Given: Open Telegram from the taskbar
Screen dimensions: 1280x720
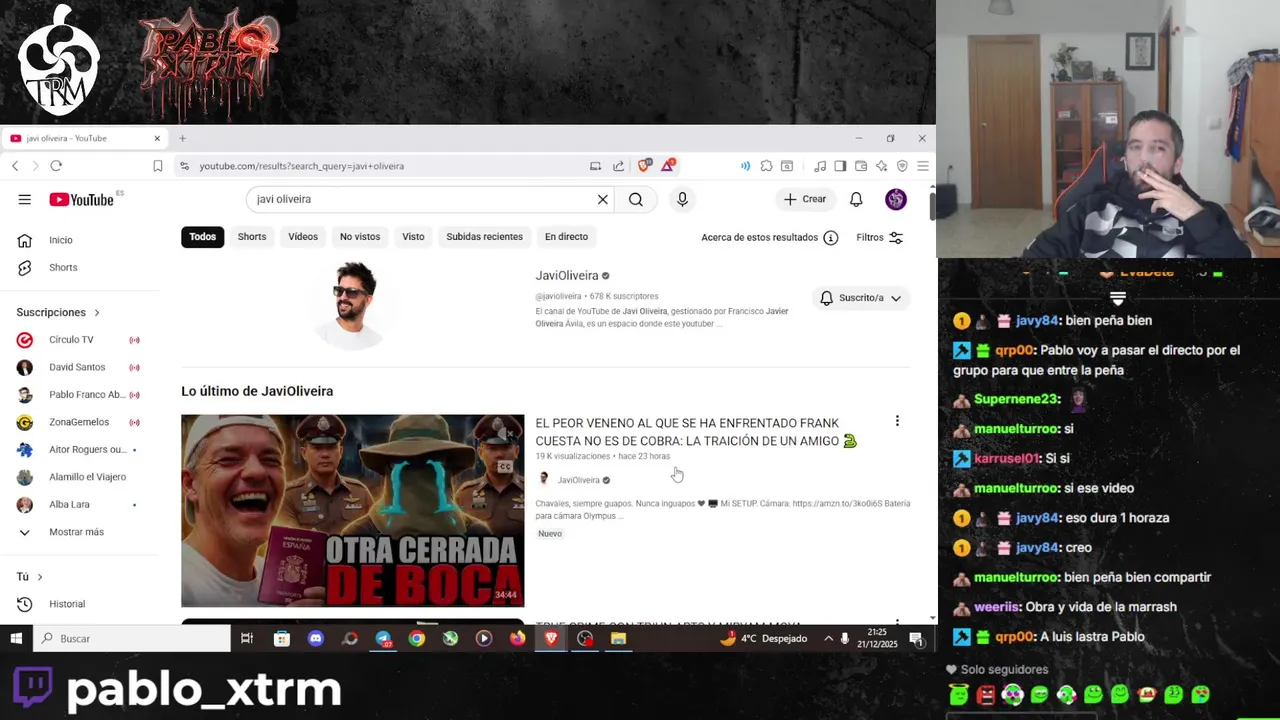Looking at the screenshot, I should (383, 638).
